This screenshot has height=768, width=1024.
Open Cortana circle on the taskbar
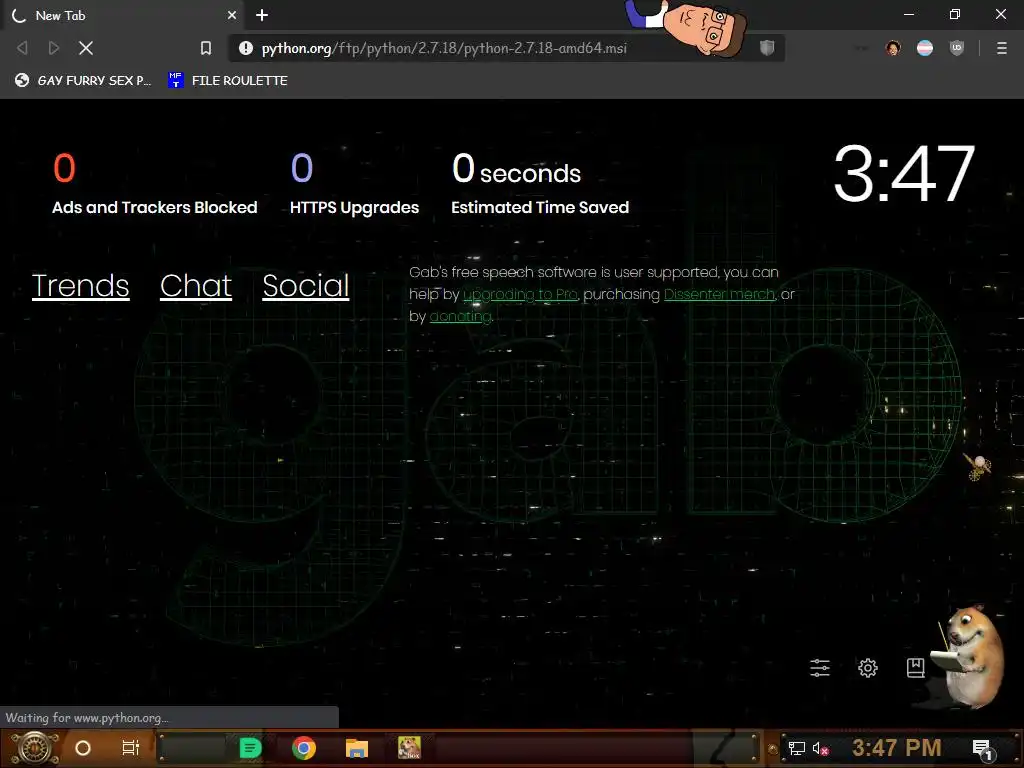click(x=83, y=748)
